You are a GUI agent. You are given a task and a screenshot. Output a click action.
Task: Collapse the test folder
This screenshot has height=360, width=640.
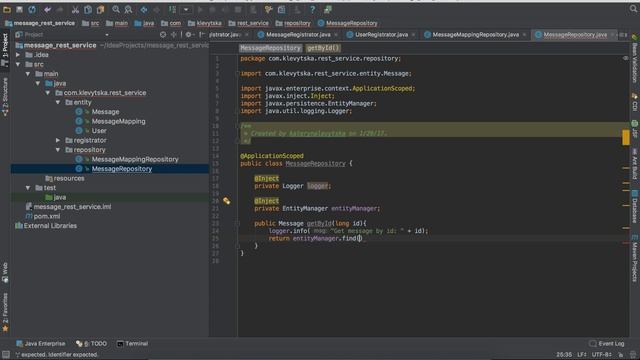point(28,188)
